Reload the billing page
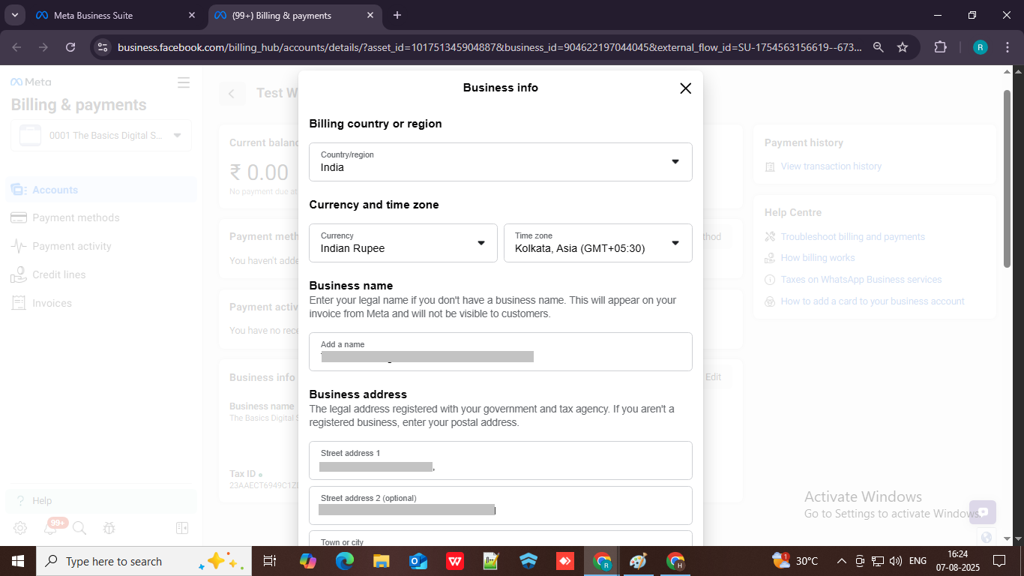This screenshot has width=1024, height=576. tap(71, 47)
